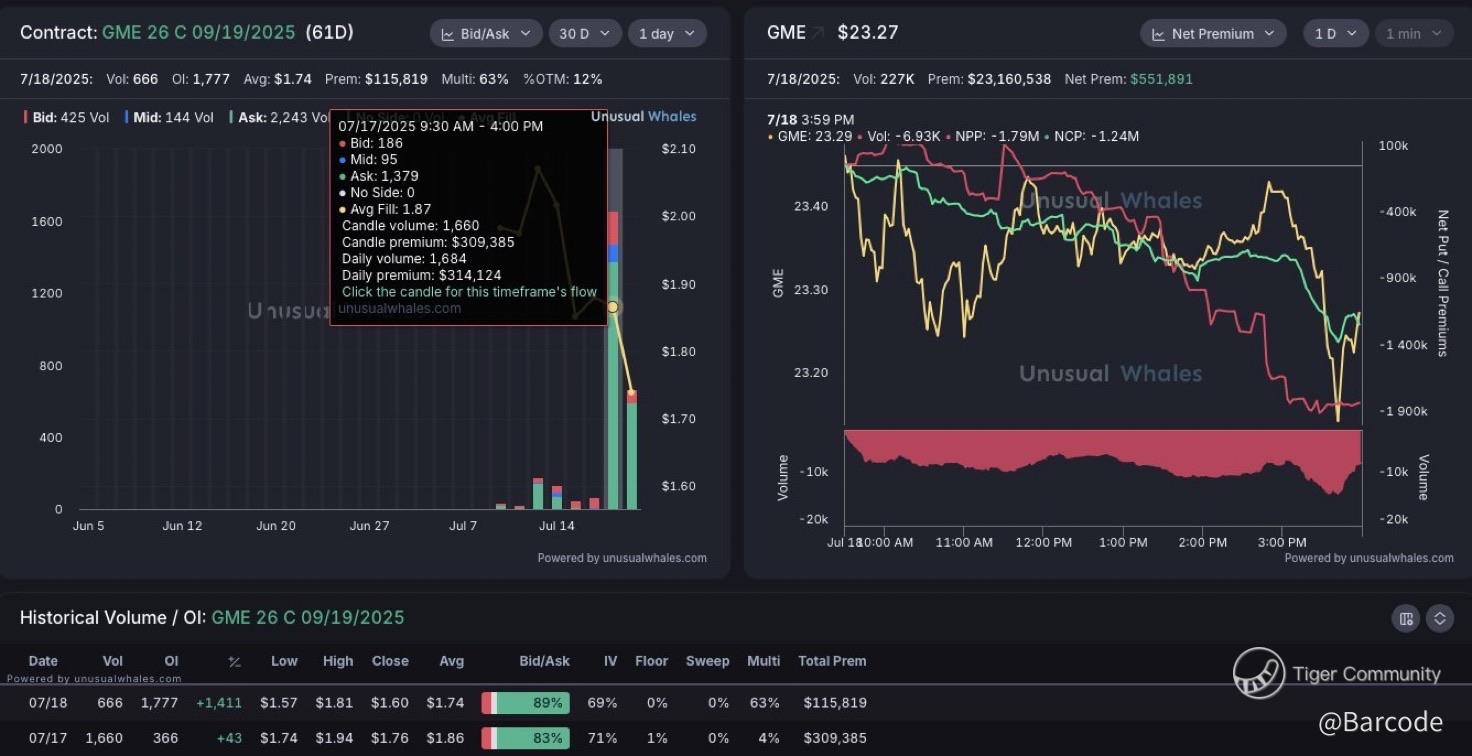Viewport: 1472px width, 756px height.
Task: Click the 89% bid/ask bar in 07/18 row
Action: click(526, 703)
